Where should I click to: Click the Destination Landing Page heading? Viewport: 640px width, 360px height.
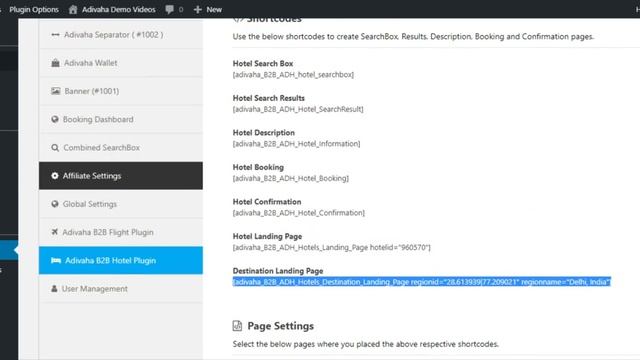click(278, 271)
